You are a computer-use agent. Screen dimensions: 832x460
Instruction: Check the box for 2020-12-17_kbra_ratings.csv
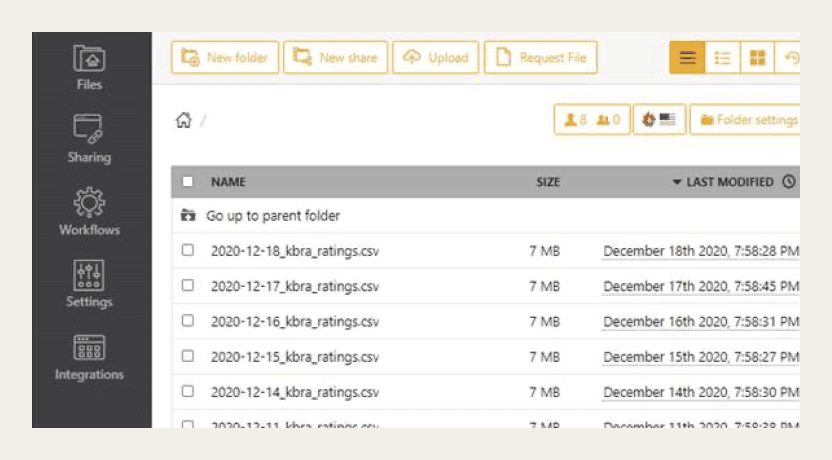pos(188,285)
